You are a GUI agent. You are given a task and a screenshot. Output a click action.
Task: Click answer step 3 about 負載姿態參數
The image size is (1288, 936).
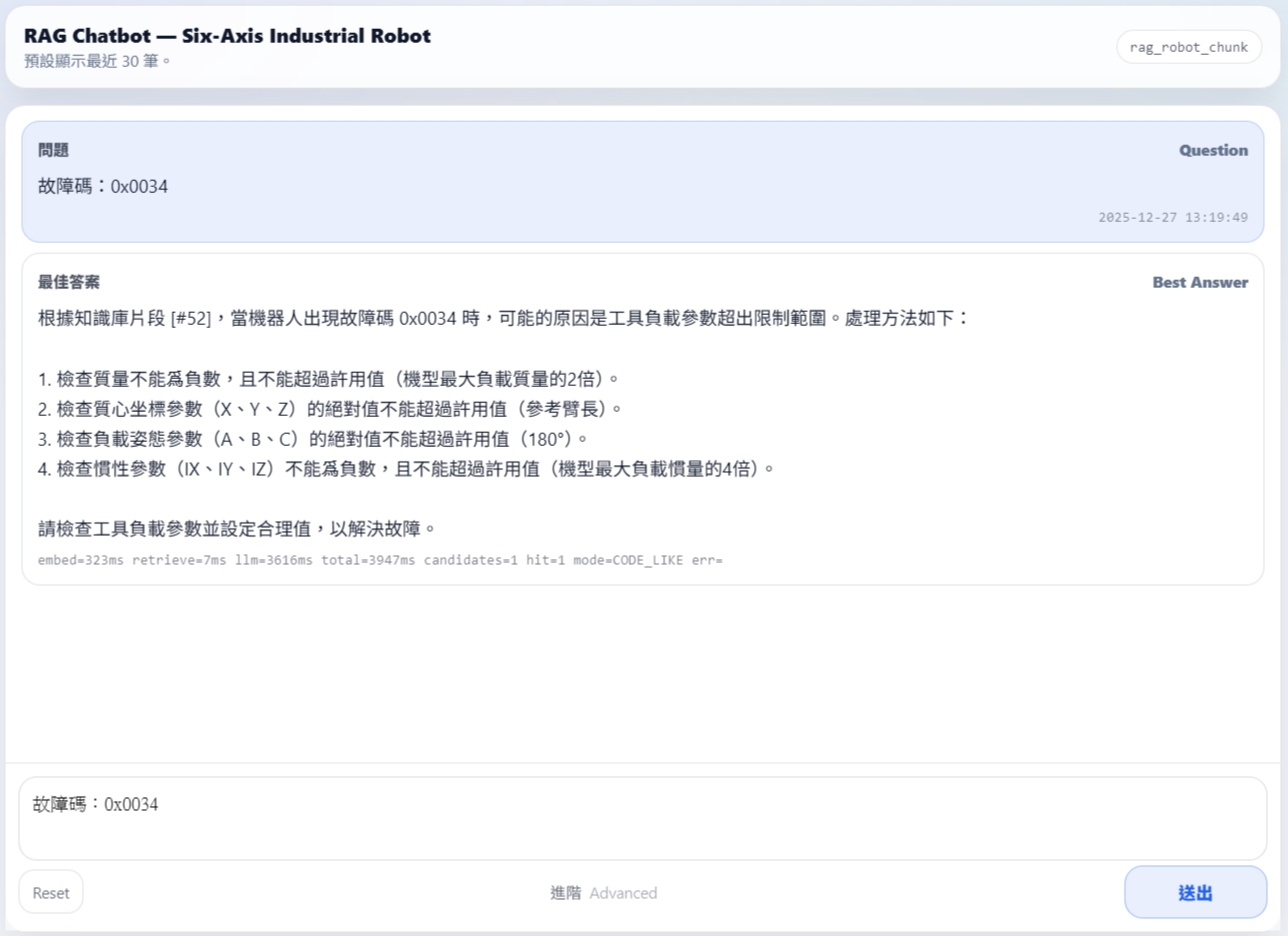(312, 439)
